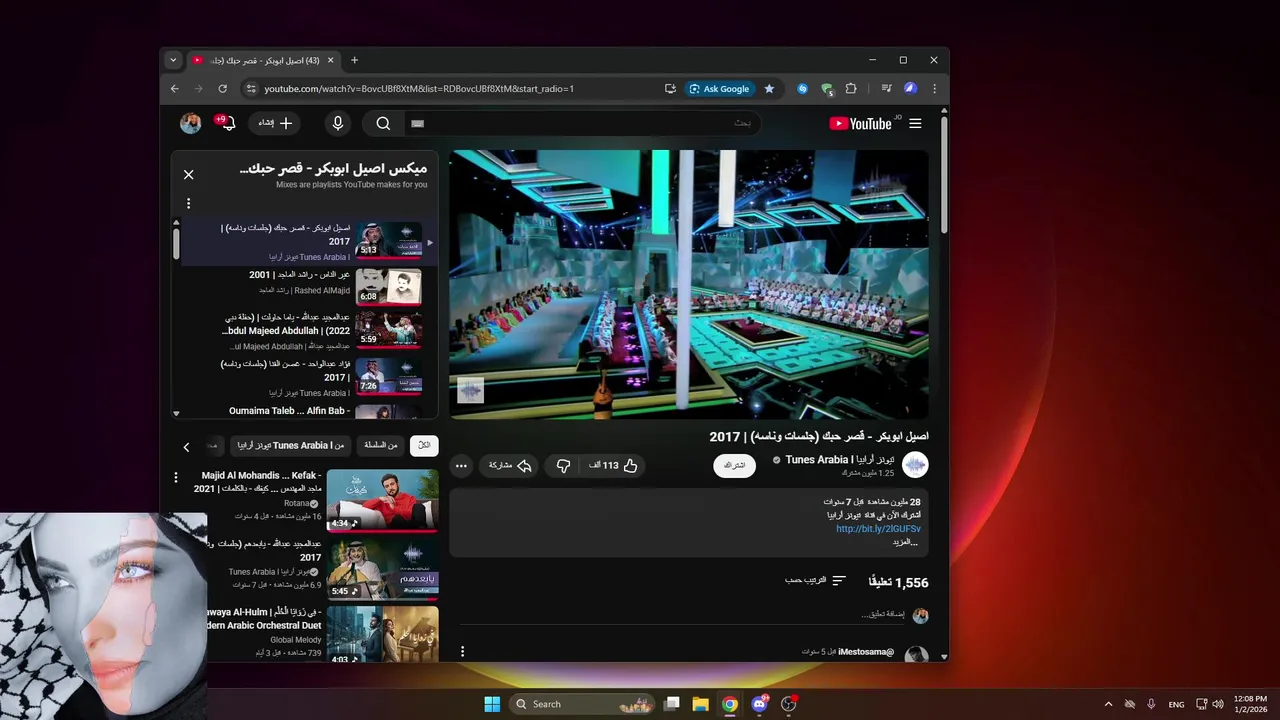Click the Chrome back arrow
Viewport: 1280px width, 720px height.
click(175, 89)
